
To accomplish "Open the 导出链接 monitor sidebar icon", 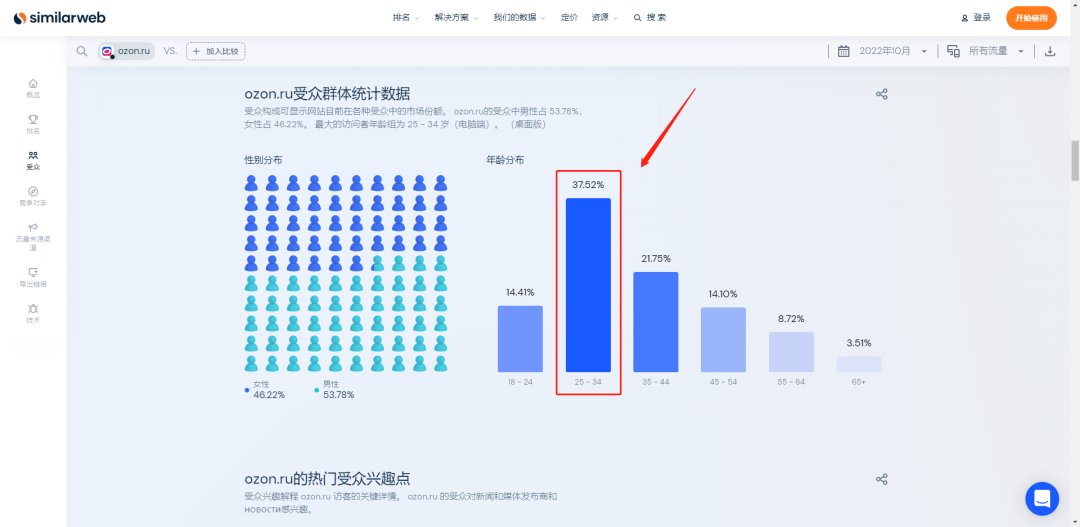I will point(33,271).
